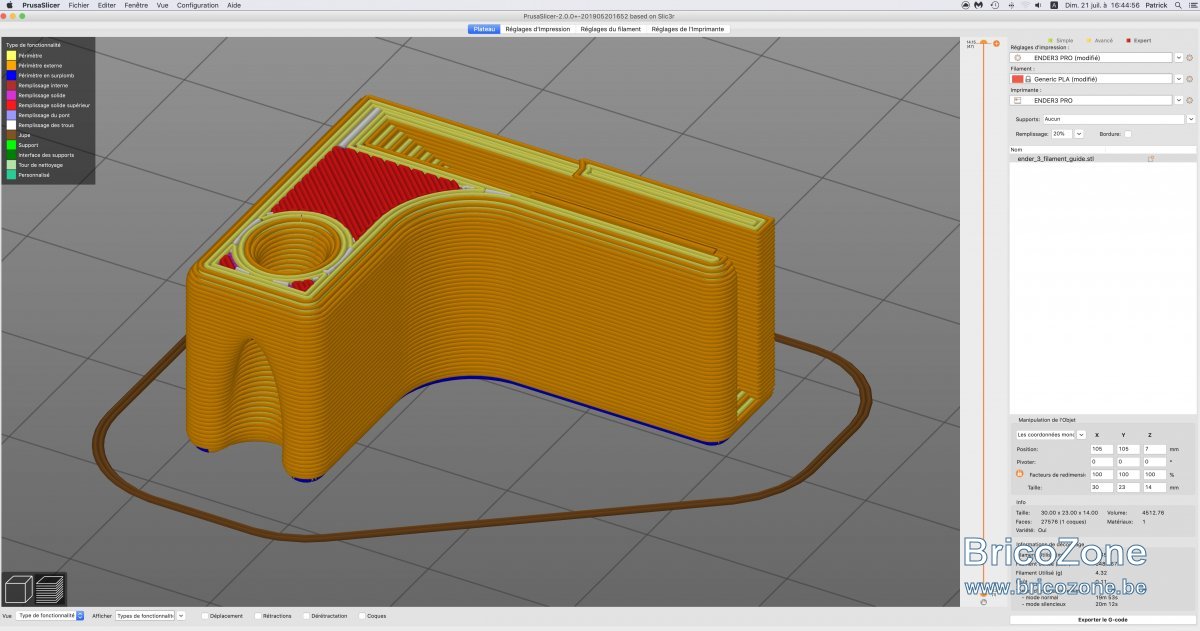Tick the Bordure checkbox
The width and height of the screenshot is (1200, 631).
coord(1128,133)
